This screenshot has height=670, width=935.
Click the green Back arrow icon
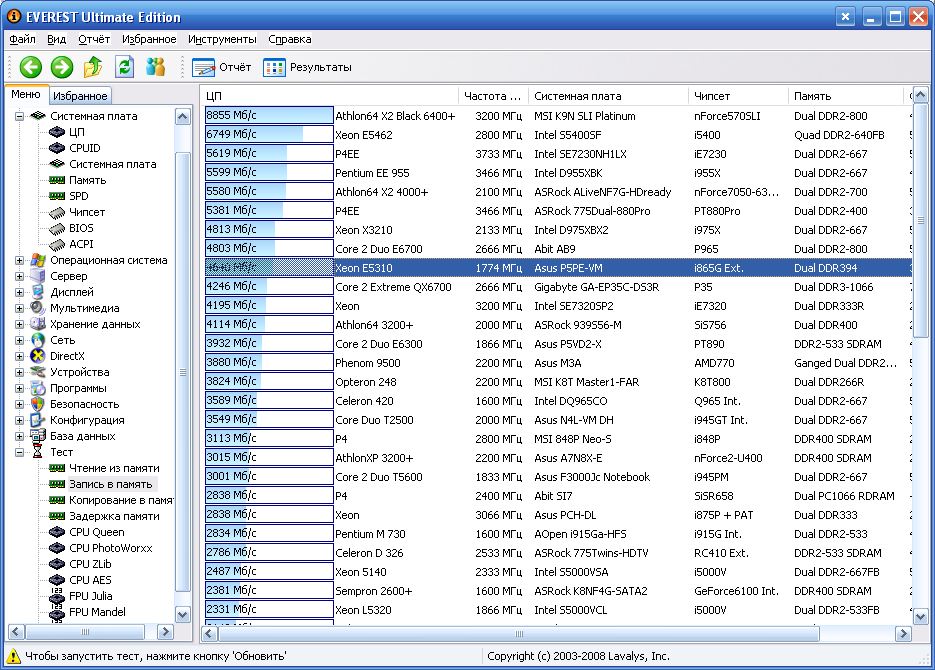31,67
